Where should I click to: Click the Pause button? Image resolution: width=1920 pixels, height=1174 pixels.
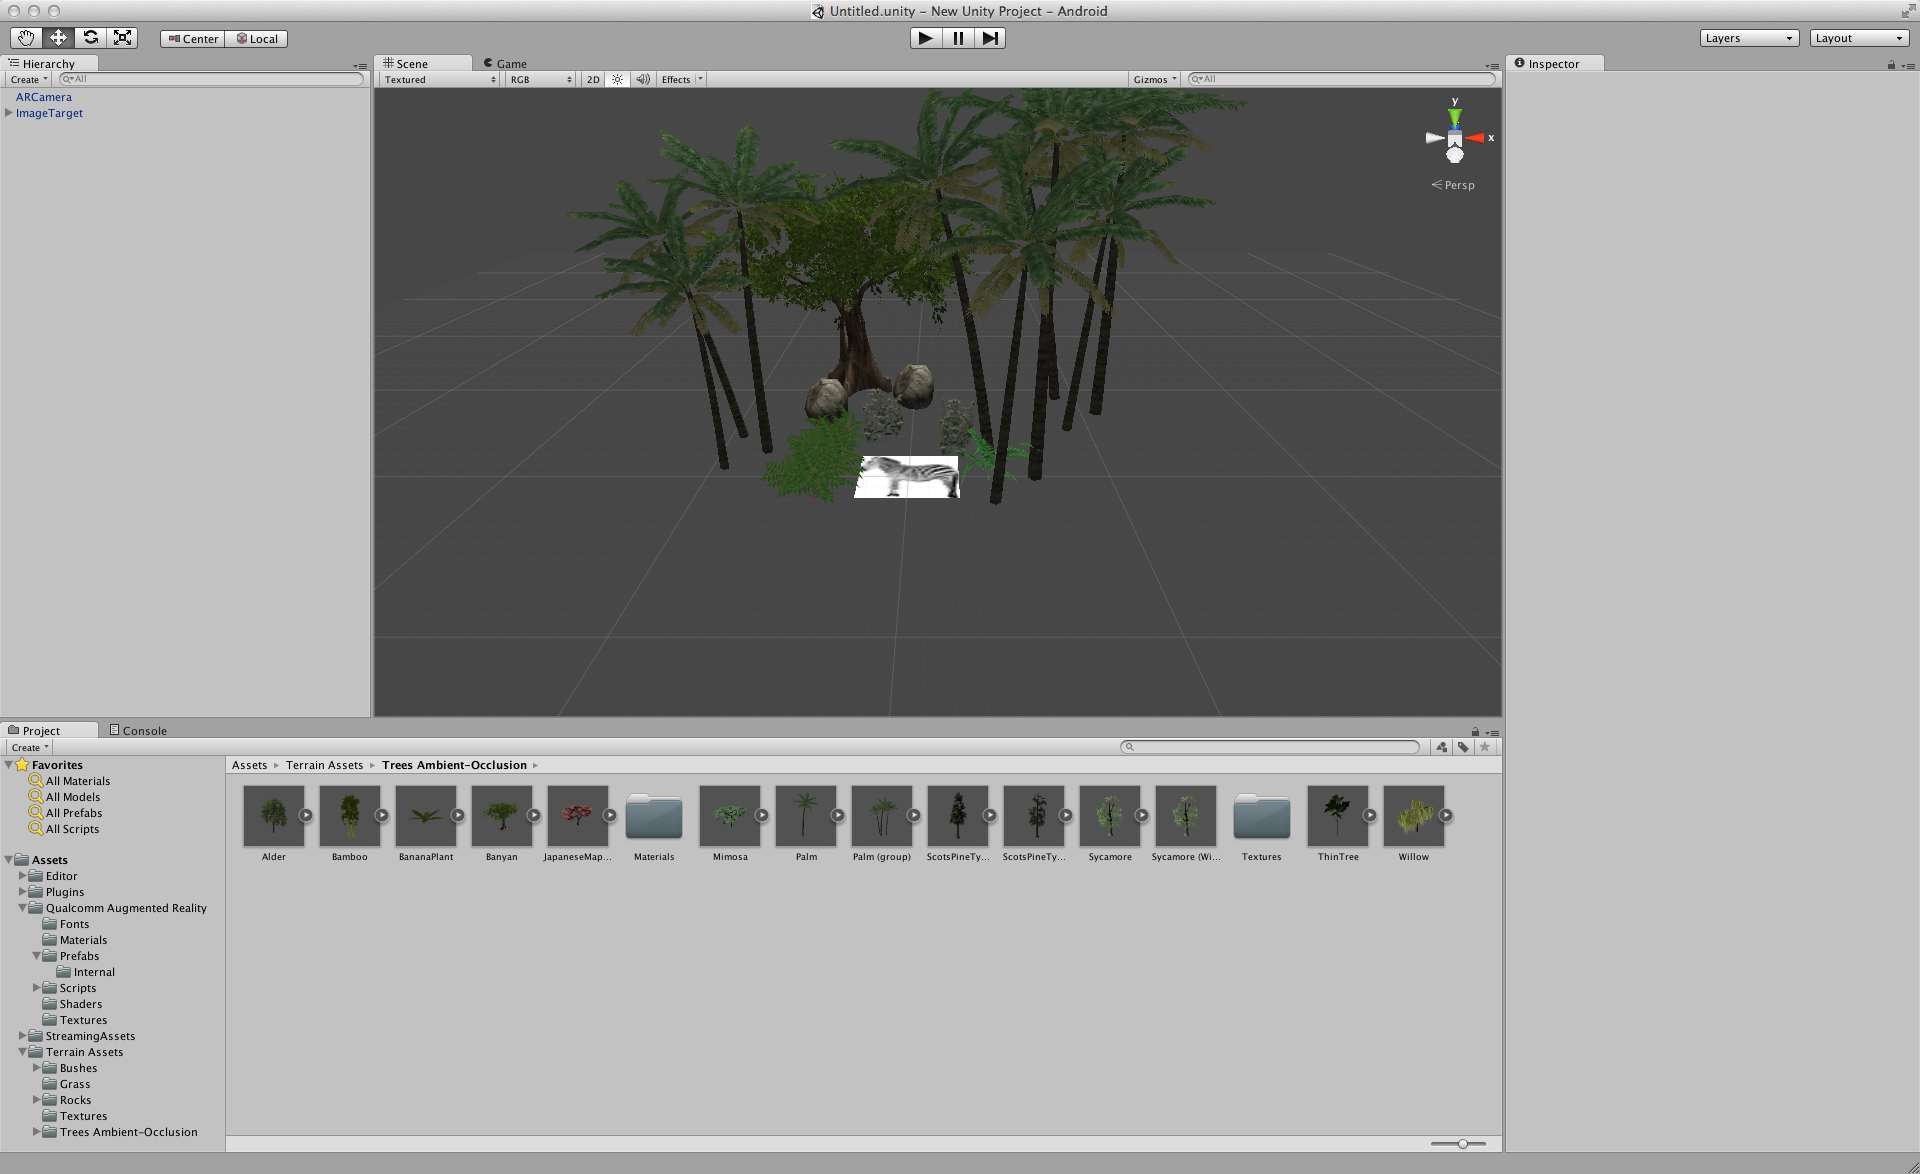pyautogui.click(x=958, y=38)
